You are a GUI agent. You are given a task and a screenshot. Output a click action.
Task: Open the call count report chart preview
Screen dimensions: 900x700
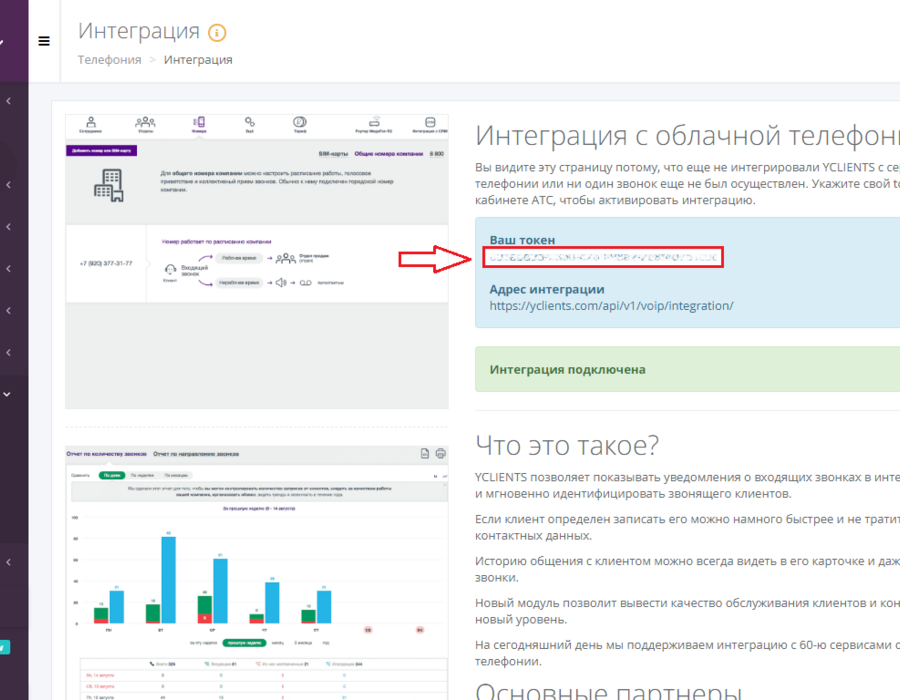(257, 573)
